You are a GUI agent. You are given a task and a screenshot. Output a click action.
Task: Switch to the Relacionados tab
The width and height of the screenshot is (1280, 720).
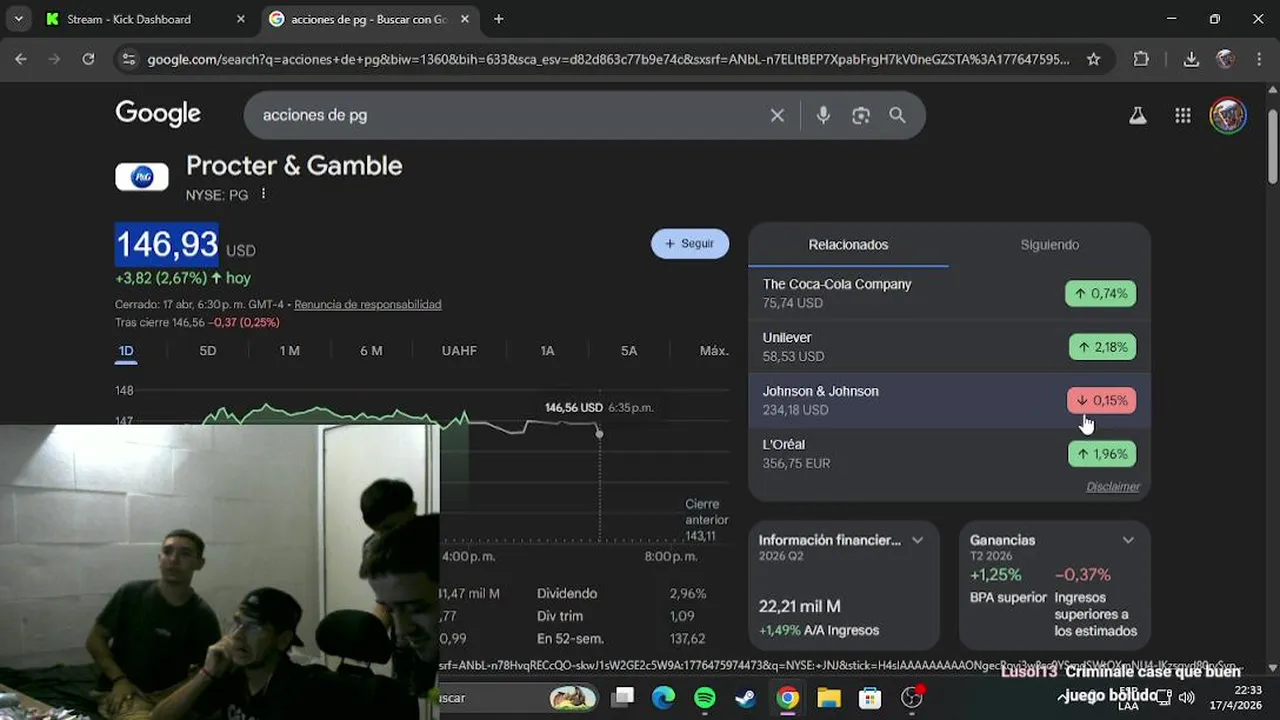click(x=848, y=245)
